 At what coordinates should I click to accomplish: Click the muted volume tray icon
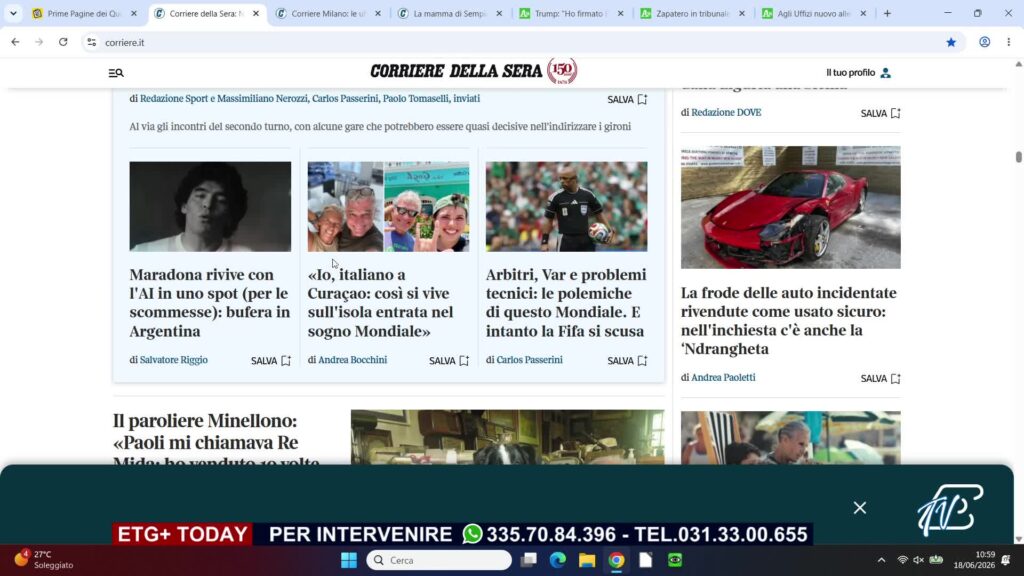pyautogui.click(x=919, y=560)
